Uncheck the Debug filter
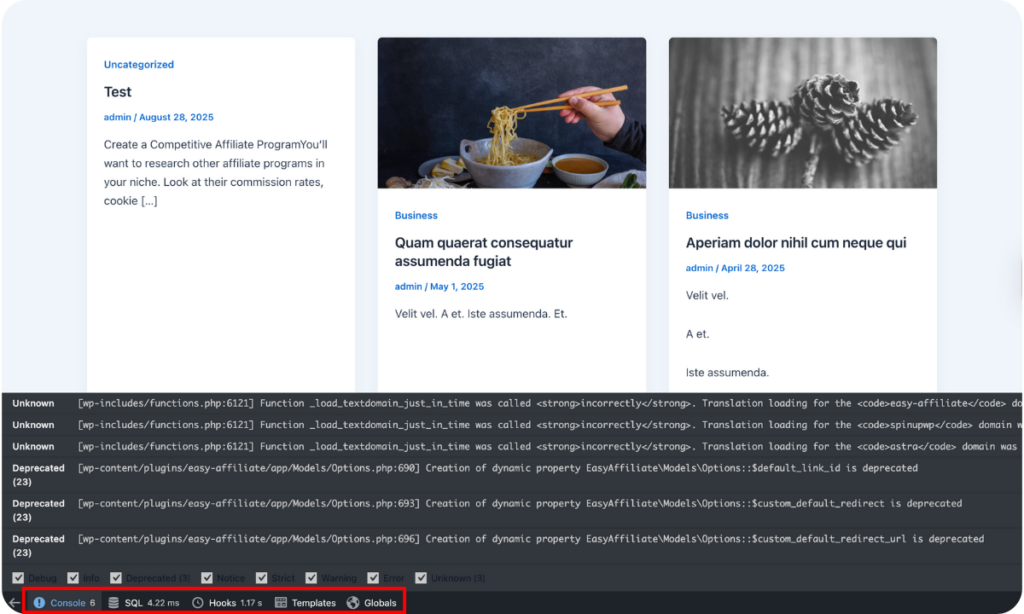 [x=18, y=577]
